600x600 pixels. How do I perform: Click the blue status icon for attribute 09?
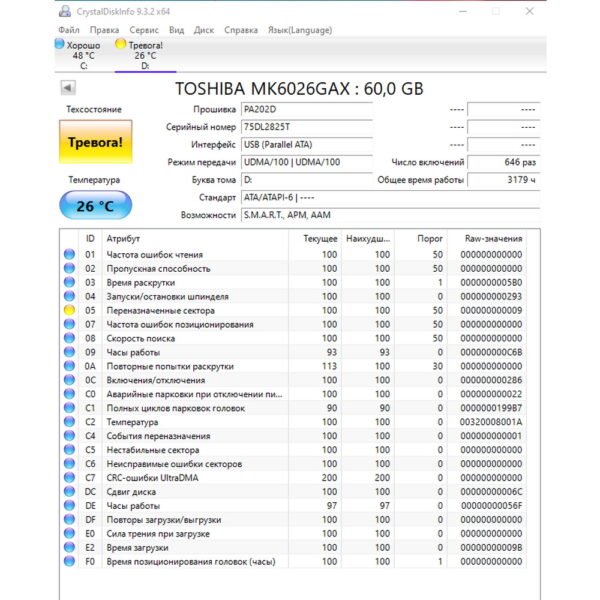pyautogui.click(x=69, y=352)
